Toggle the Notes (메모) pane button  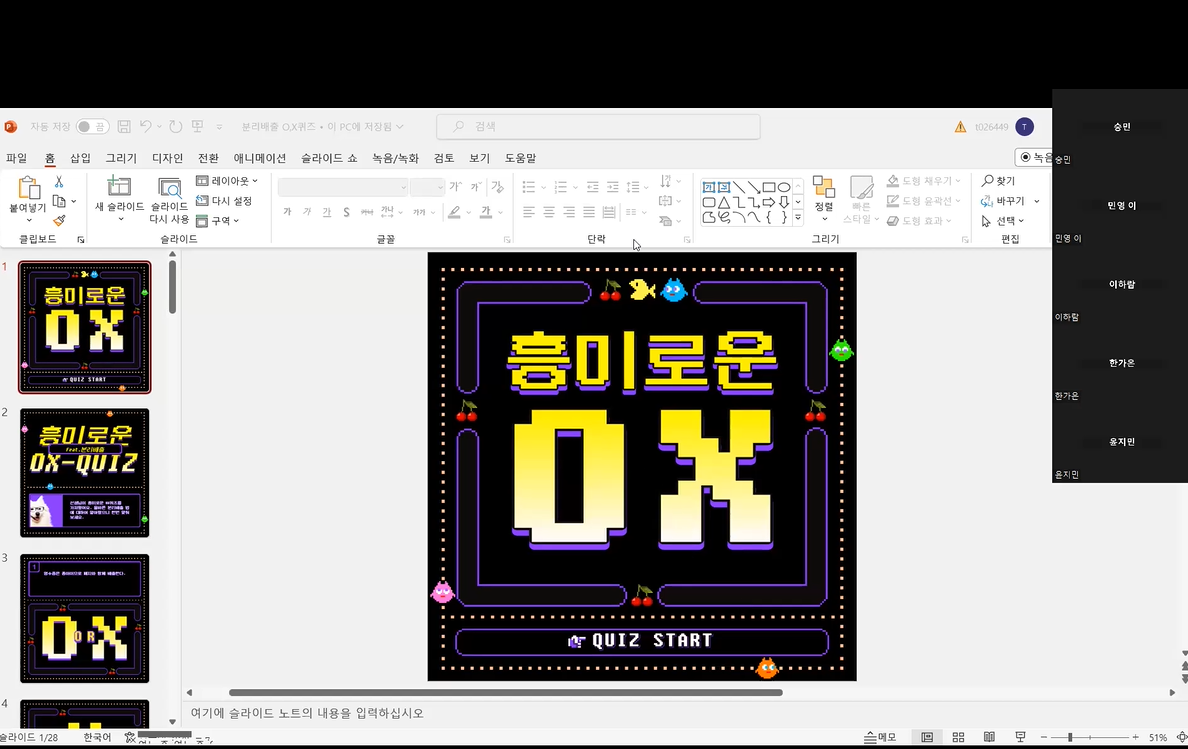tap(880, 737)
